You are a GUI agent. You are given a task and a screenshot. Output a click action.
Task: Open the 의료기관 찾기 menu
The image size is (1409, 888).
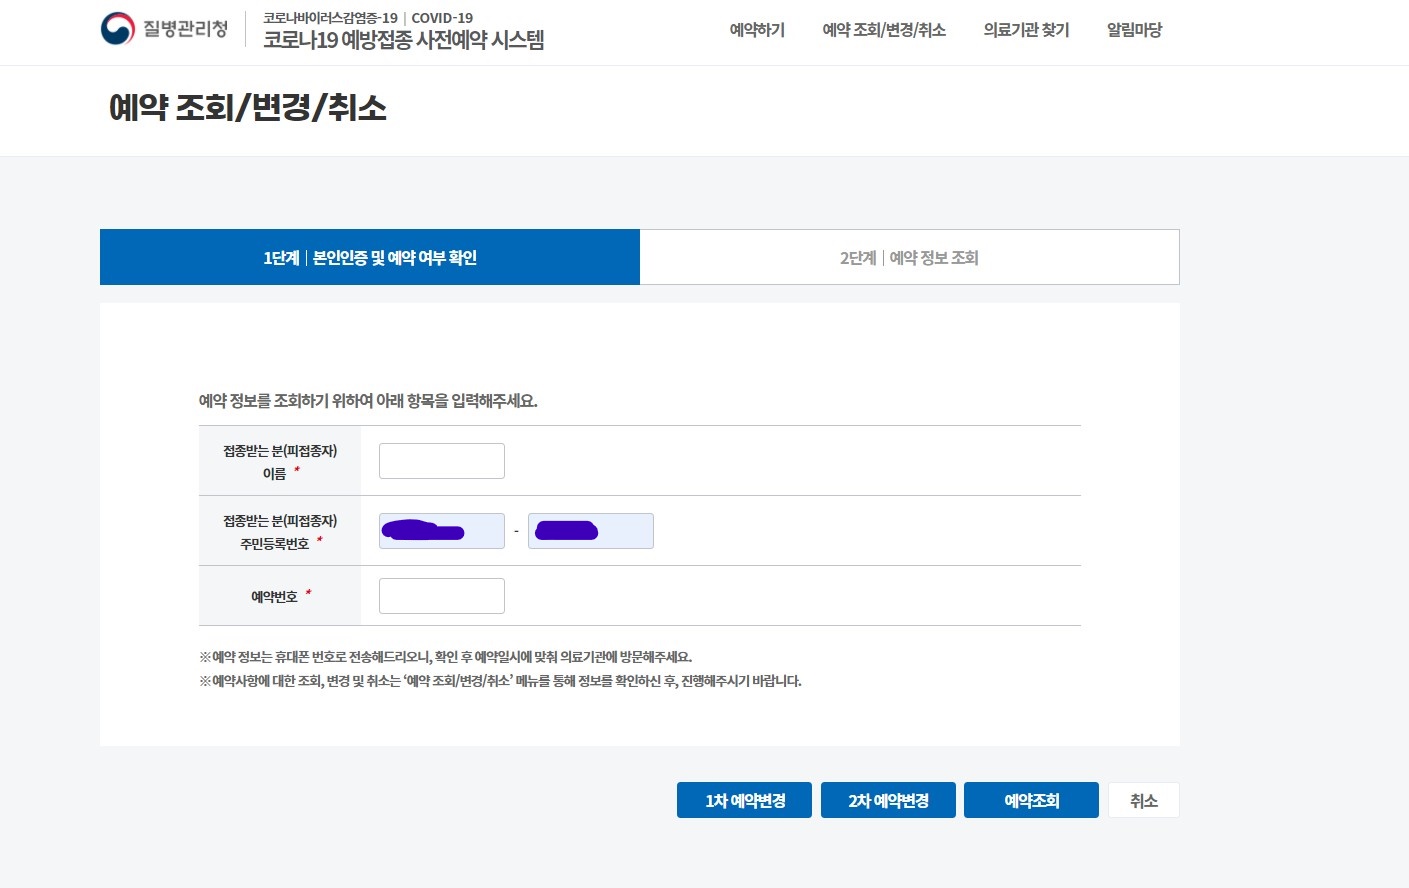(1026, 30)
